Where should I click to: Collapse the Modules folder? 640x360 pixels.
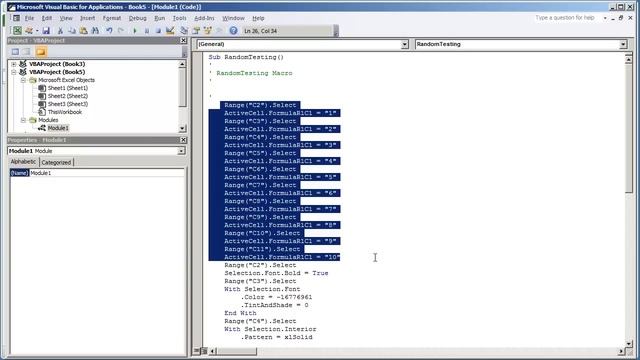coord(23,120)
